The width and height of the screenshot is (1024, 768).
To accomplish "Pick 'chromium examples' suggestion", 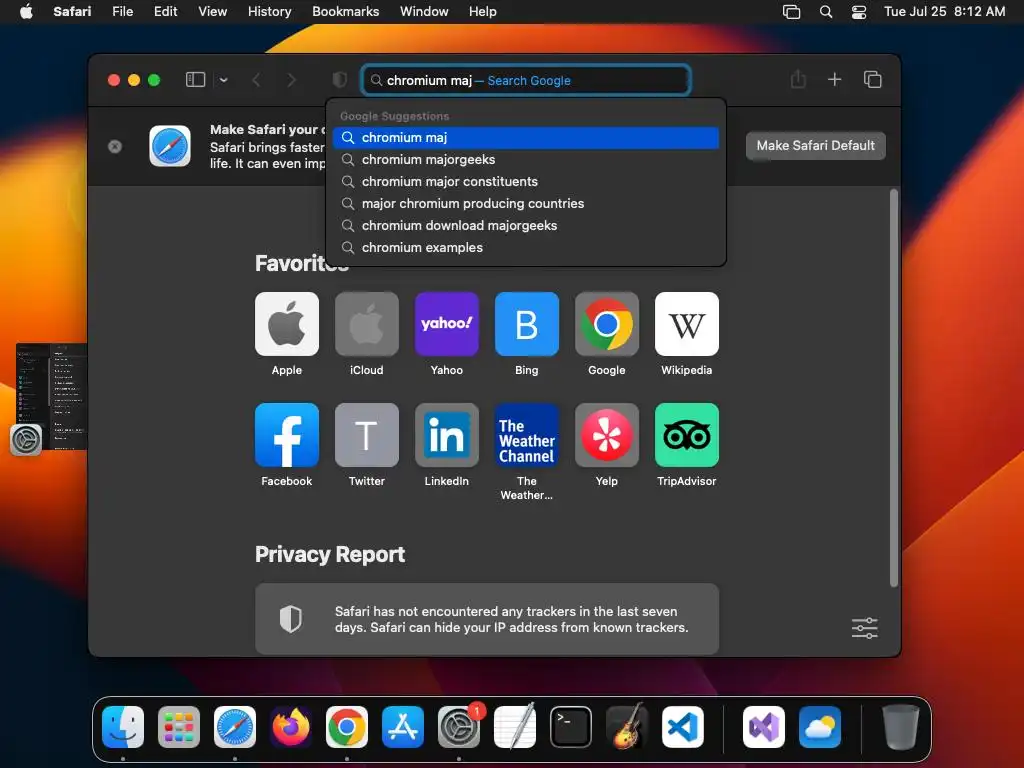I will pyautogui.click(x=526, y=248).
